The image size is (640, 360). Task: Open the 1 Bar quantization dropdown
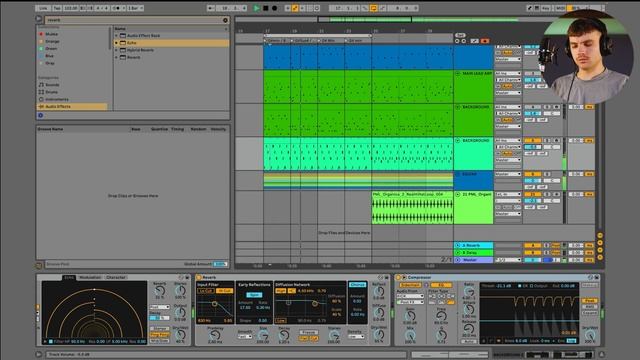click(x=135, y=8)
